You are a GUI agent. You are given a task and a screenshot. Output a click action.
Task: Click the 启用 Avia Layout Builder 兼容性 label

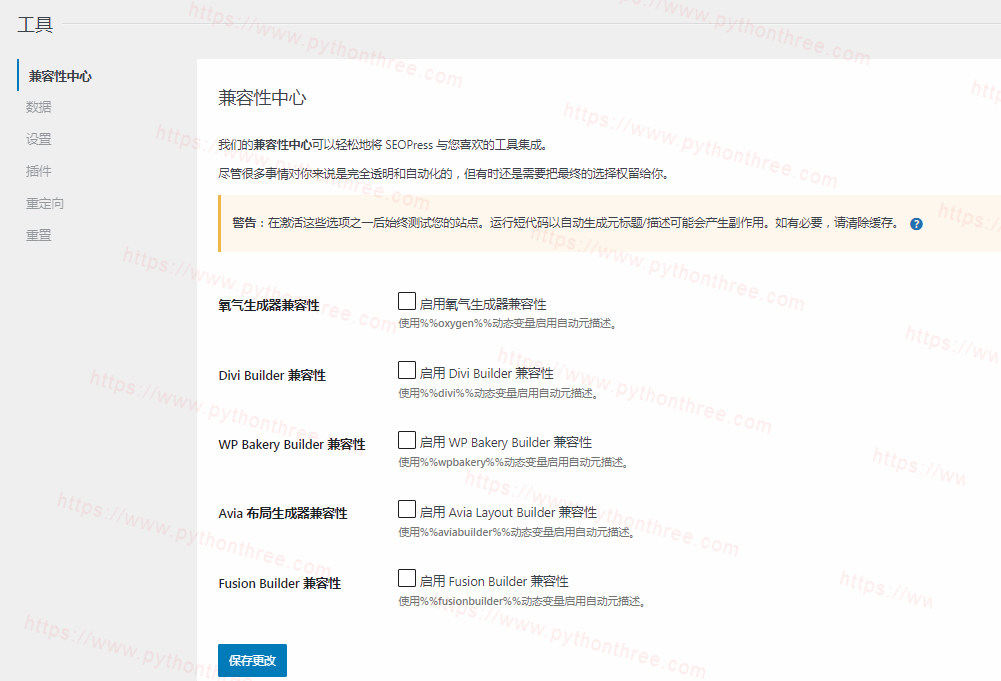click(508, 512)
